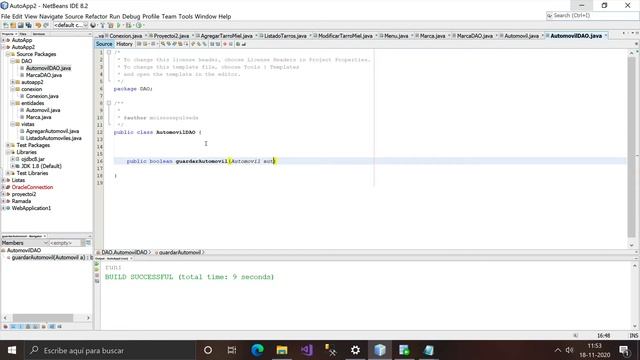Expand the AutoApp project node
This screenshot has height=360, width=640.
click(x=3, y=40)
